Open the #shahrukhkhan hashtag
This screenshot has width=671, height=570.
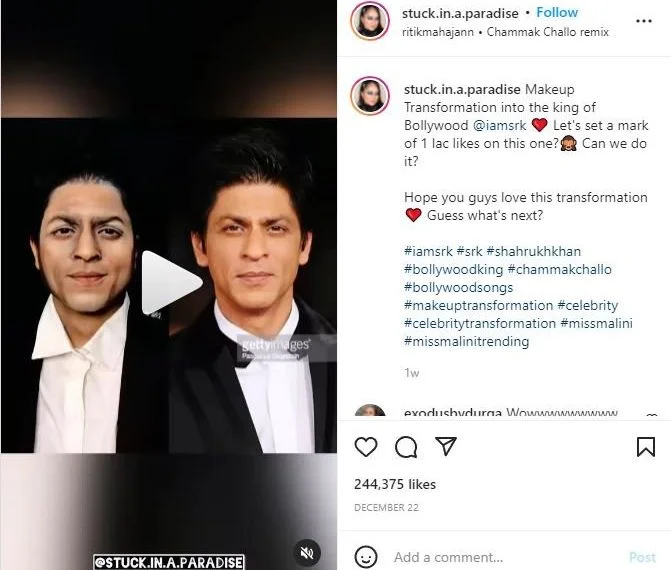(x=534, y=251)
